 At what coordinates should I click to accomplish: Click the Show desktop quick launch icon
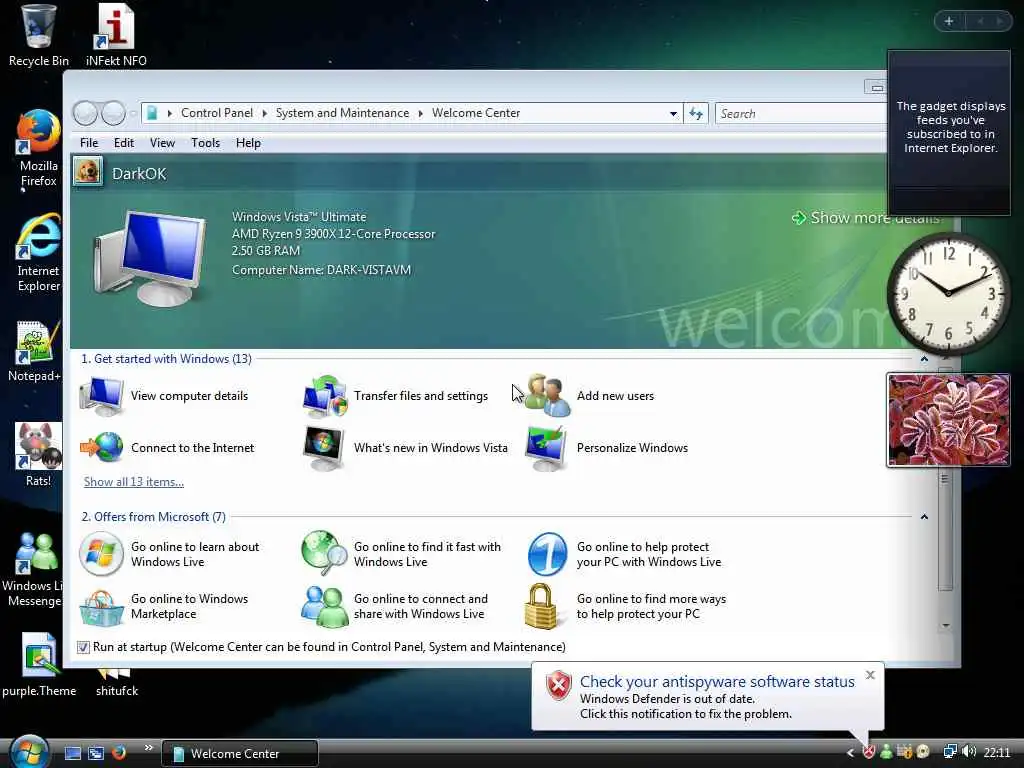(73, 753)
